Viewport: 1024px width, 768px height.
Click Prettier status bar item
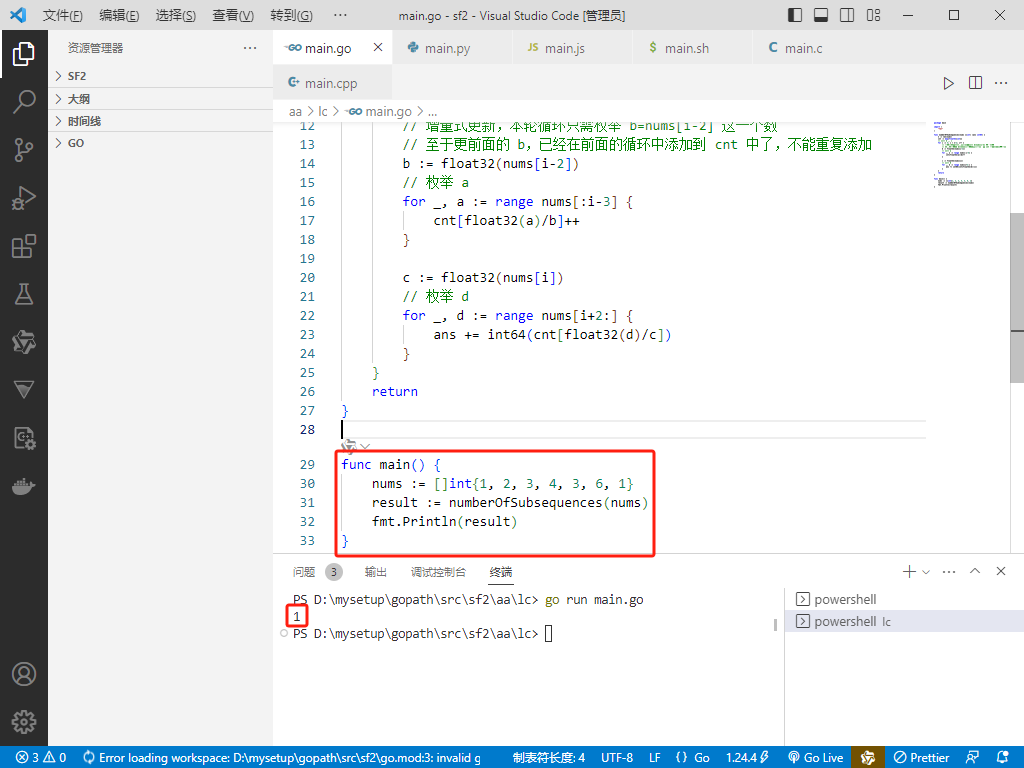pyautogui.click(x=921, y=758)
